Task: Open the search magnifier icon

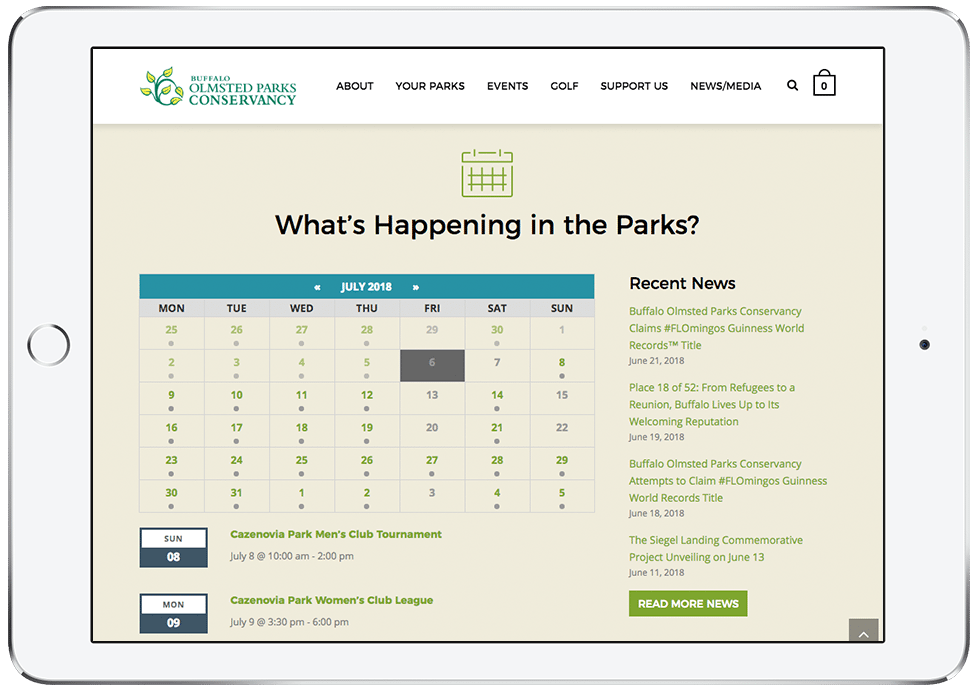Action: point(792,85)
